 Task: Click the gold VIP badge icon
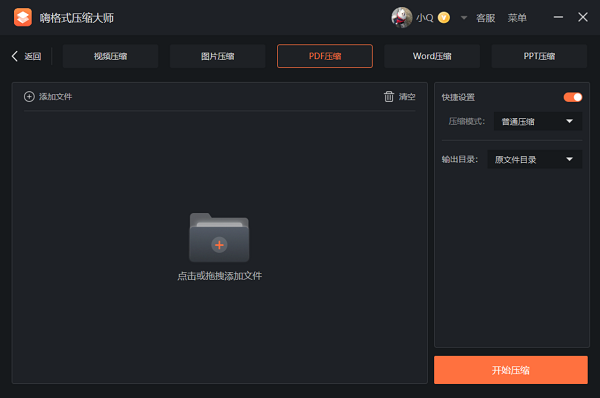pos(443,18)
